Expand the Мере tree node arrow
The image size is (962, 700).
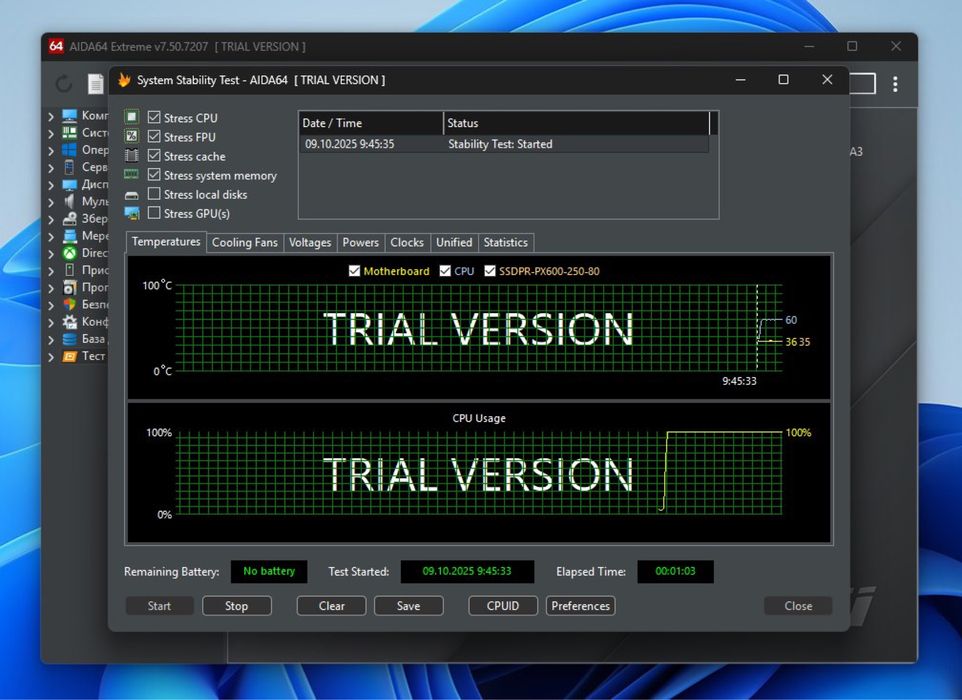[51, 236]
